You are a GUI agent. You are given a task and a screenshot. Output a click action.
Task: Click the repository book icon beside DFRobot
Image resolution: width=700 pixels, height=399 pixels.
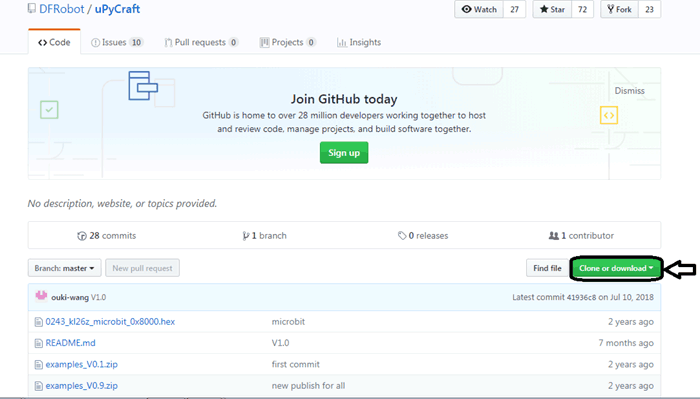point(32,8)
